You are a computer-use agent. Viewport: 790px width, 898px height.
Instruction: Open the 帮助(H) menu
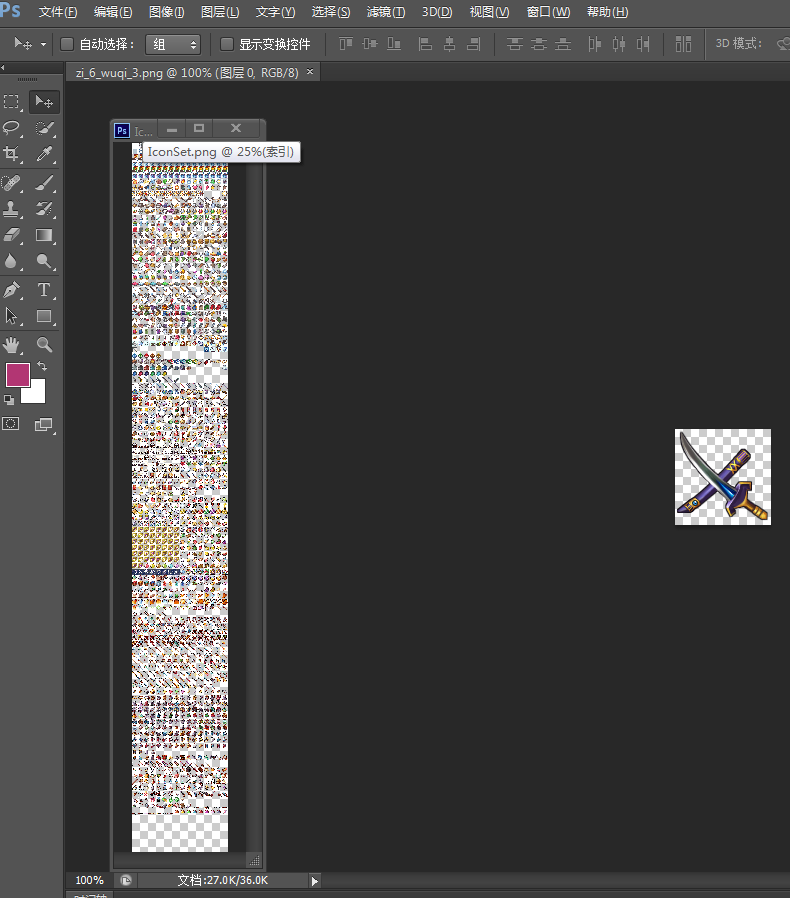click(x=607, y=12)
